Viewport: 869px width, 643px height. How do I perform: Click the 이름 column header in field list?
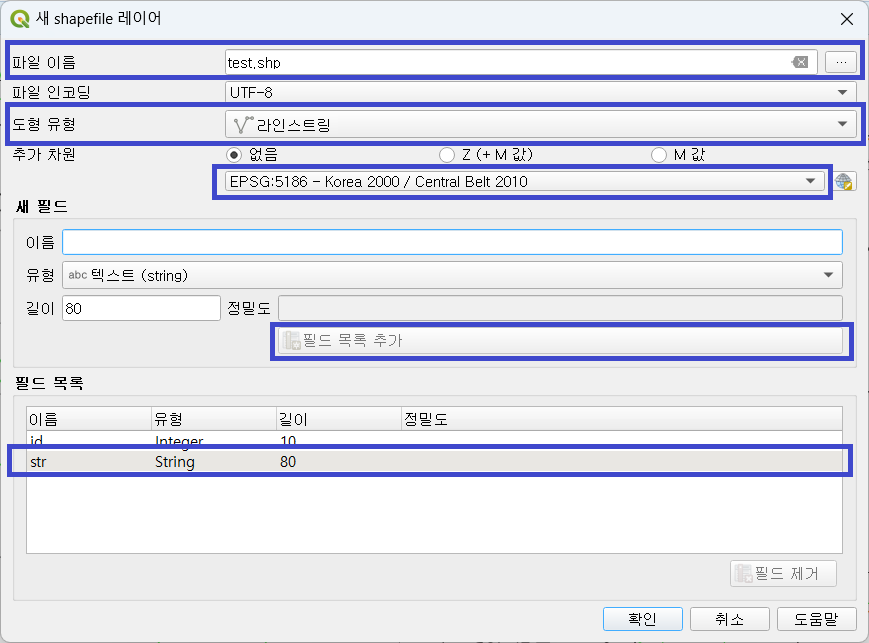[89, 419]
